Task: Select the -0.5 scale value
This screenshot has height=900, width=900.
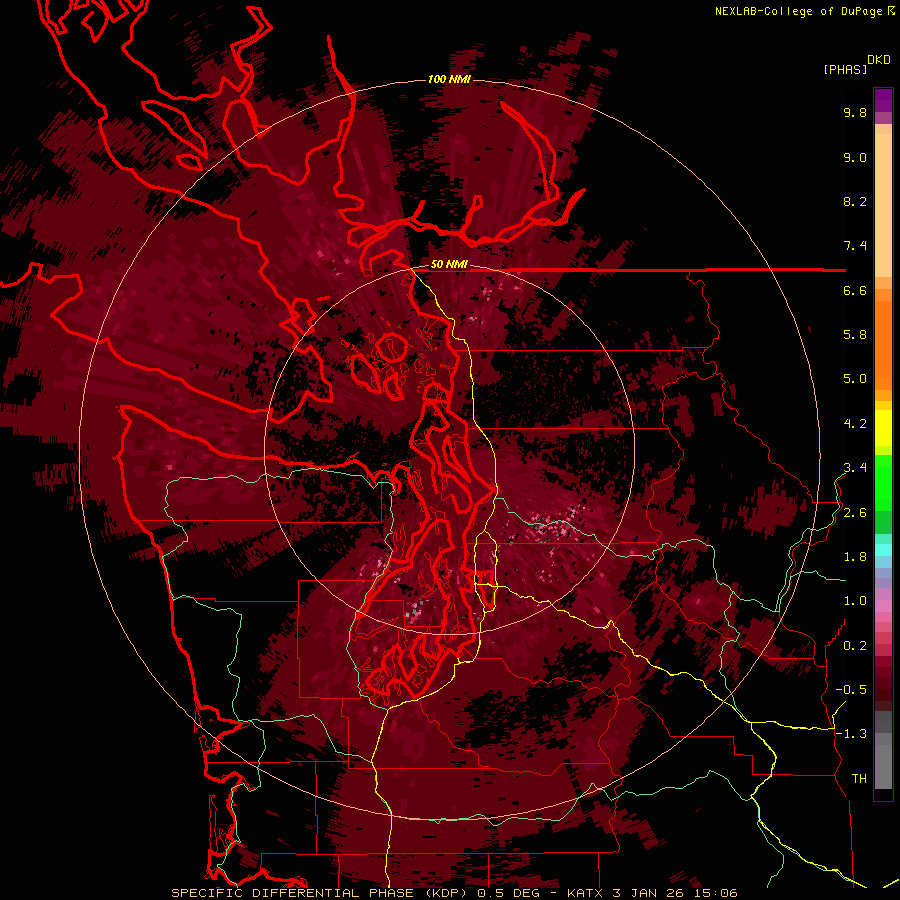Action: pos(851,690)
